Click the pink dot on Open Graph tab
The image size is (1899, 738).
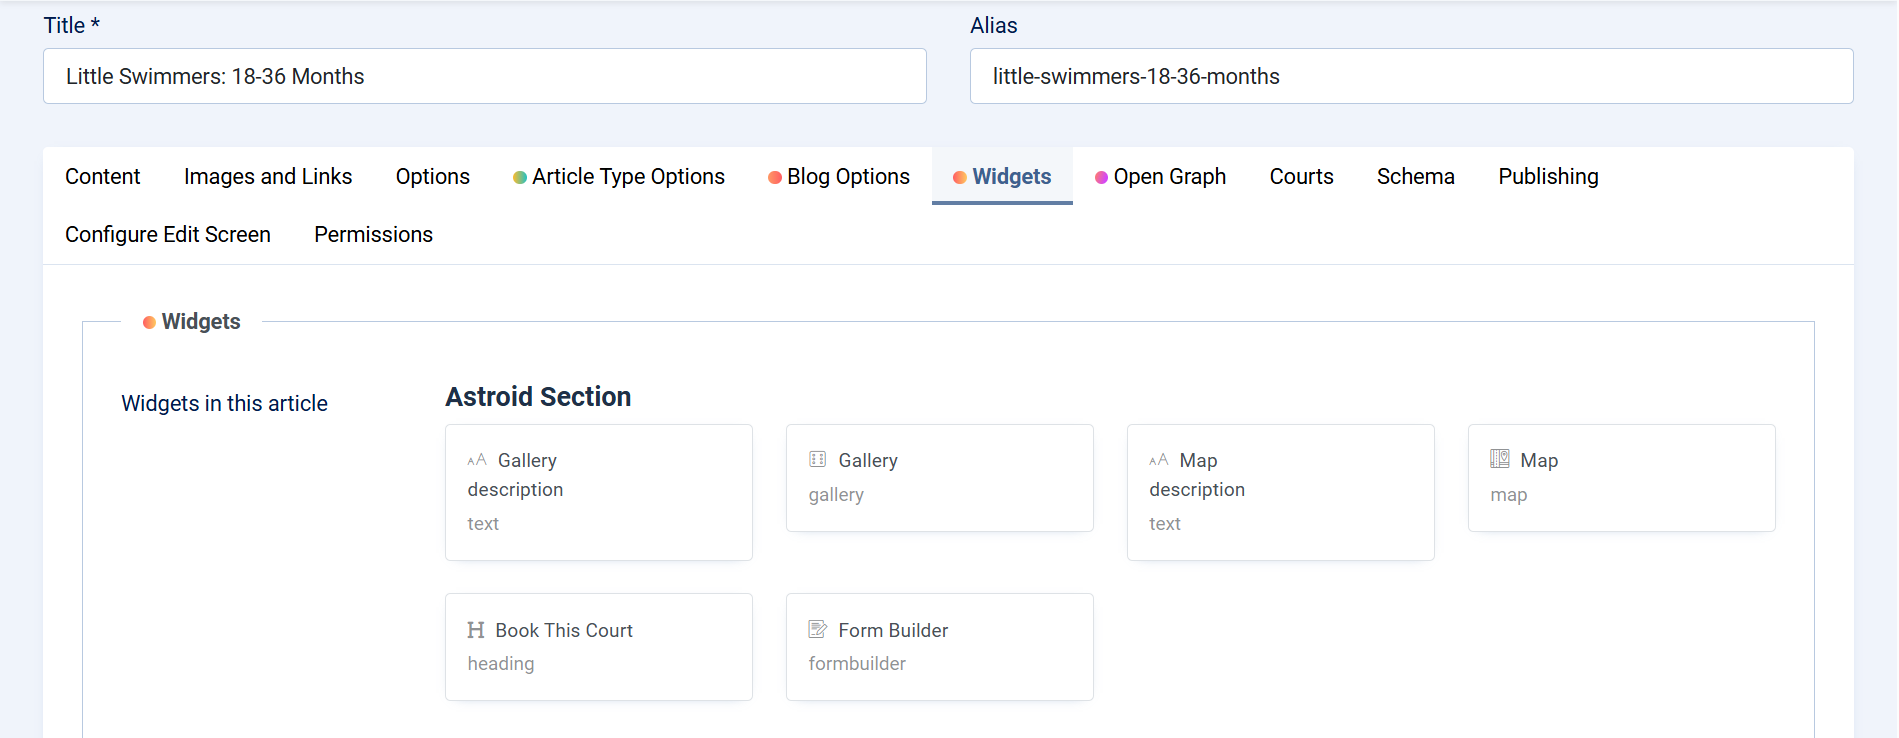click(1101, 177)
